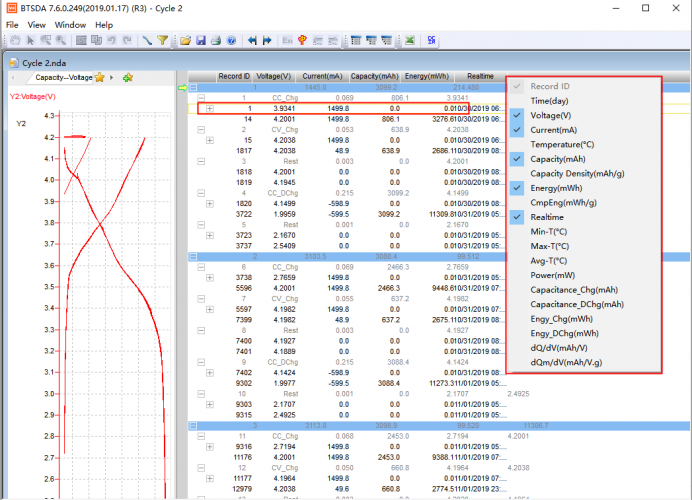Image resolution: width=692 pixels, height=500 pixels.
Task: Click the red Chinese-character toolbar icon
Action: click(x=302, y=41)
